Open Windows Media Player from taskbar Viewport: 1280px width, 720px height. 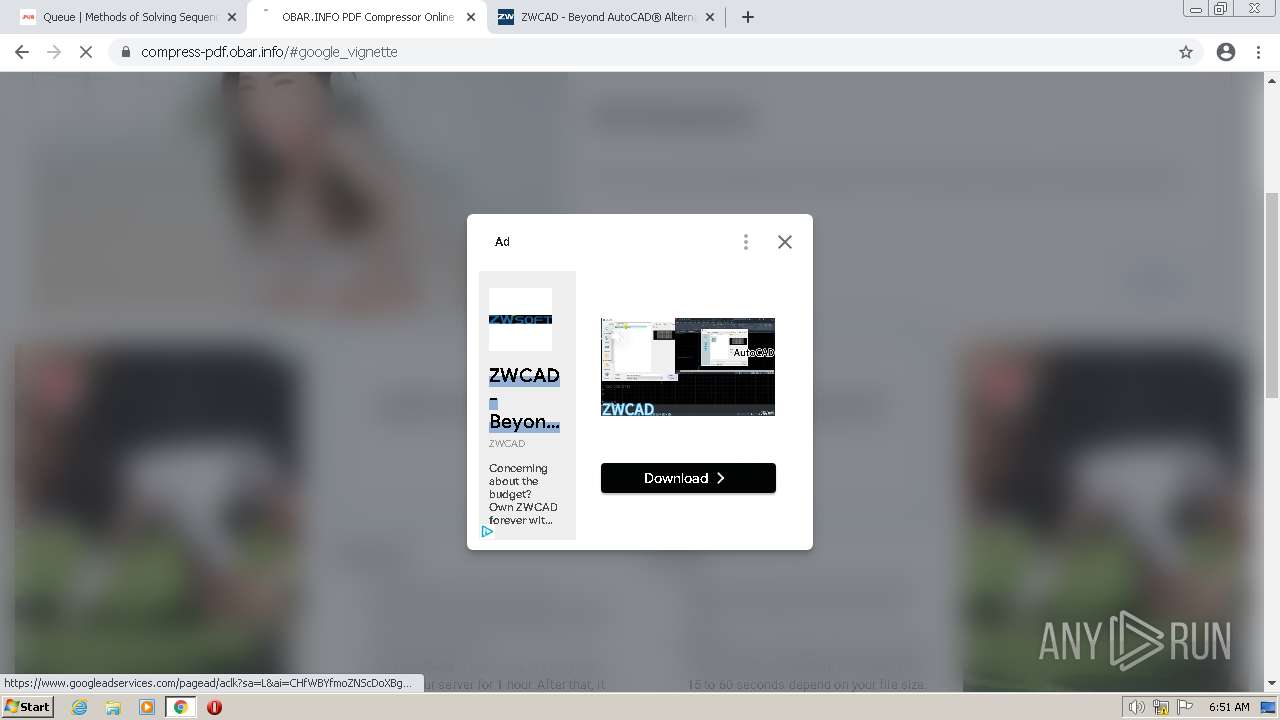[x=147, y=707]
